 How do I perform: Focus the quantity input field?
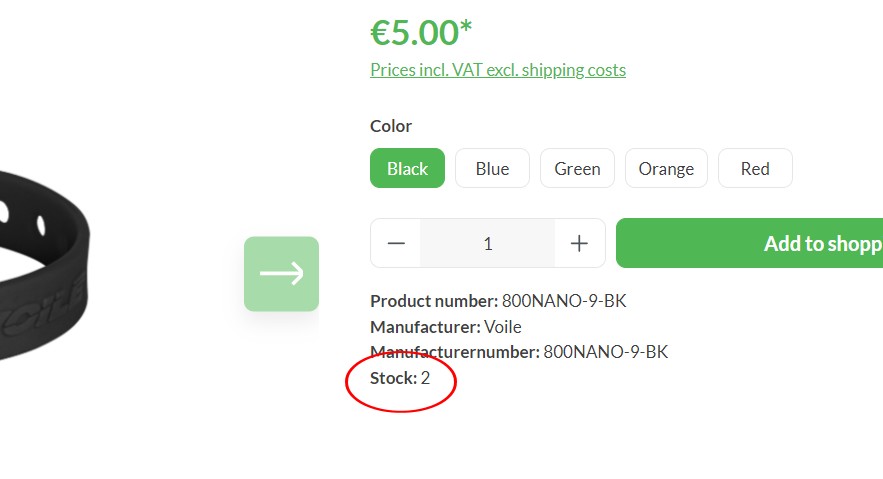487,243
